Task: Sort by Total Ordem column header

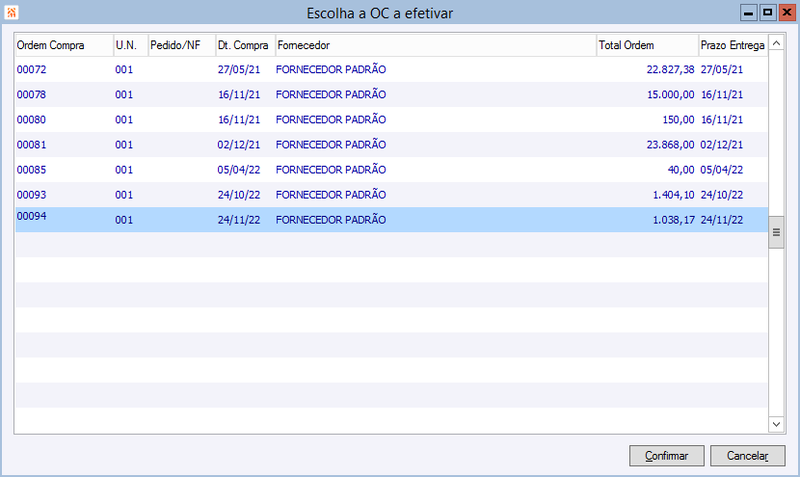Action: point(647,45)
